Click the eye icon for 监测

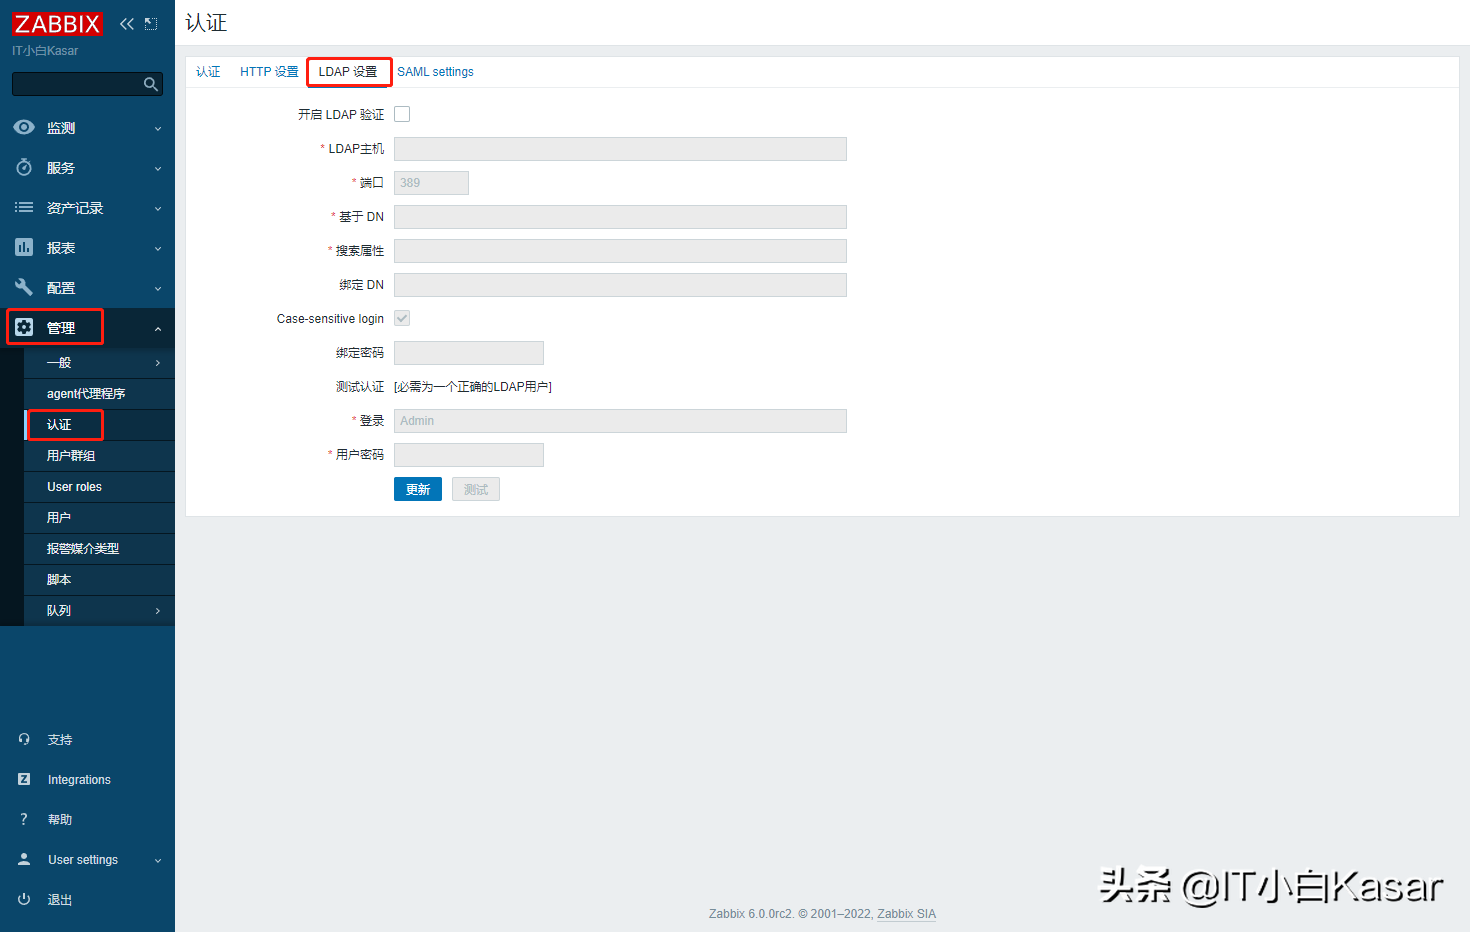24,128
